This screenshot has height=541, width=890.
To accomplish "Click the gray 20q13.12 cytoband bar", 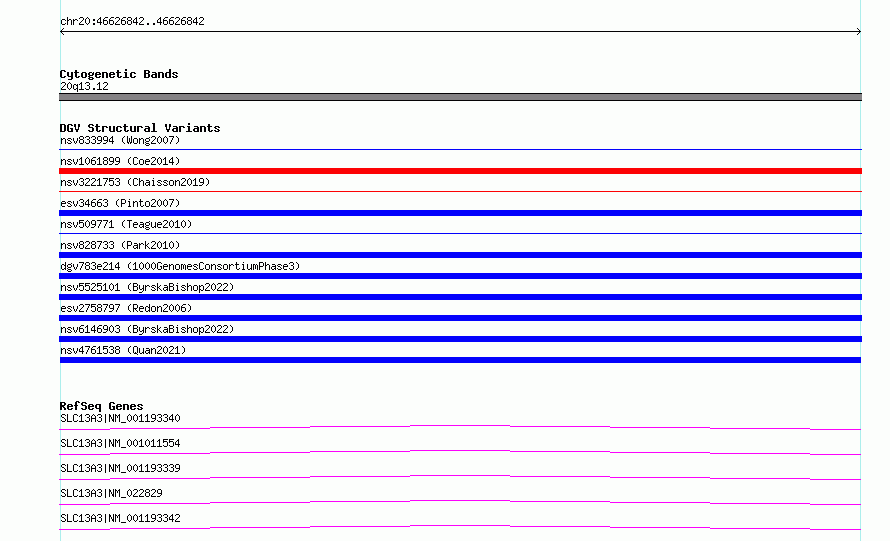I will pos(460,97).
